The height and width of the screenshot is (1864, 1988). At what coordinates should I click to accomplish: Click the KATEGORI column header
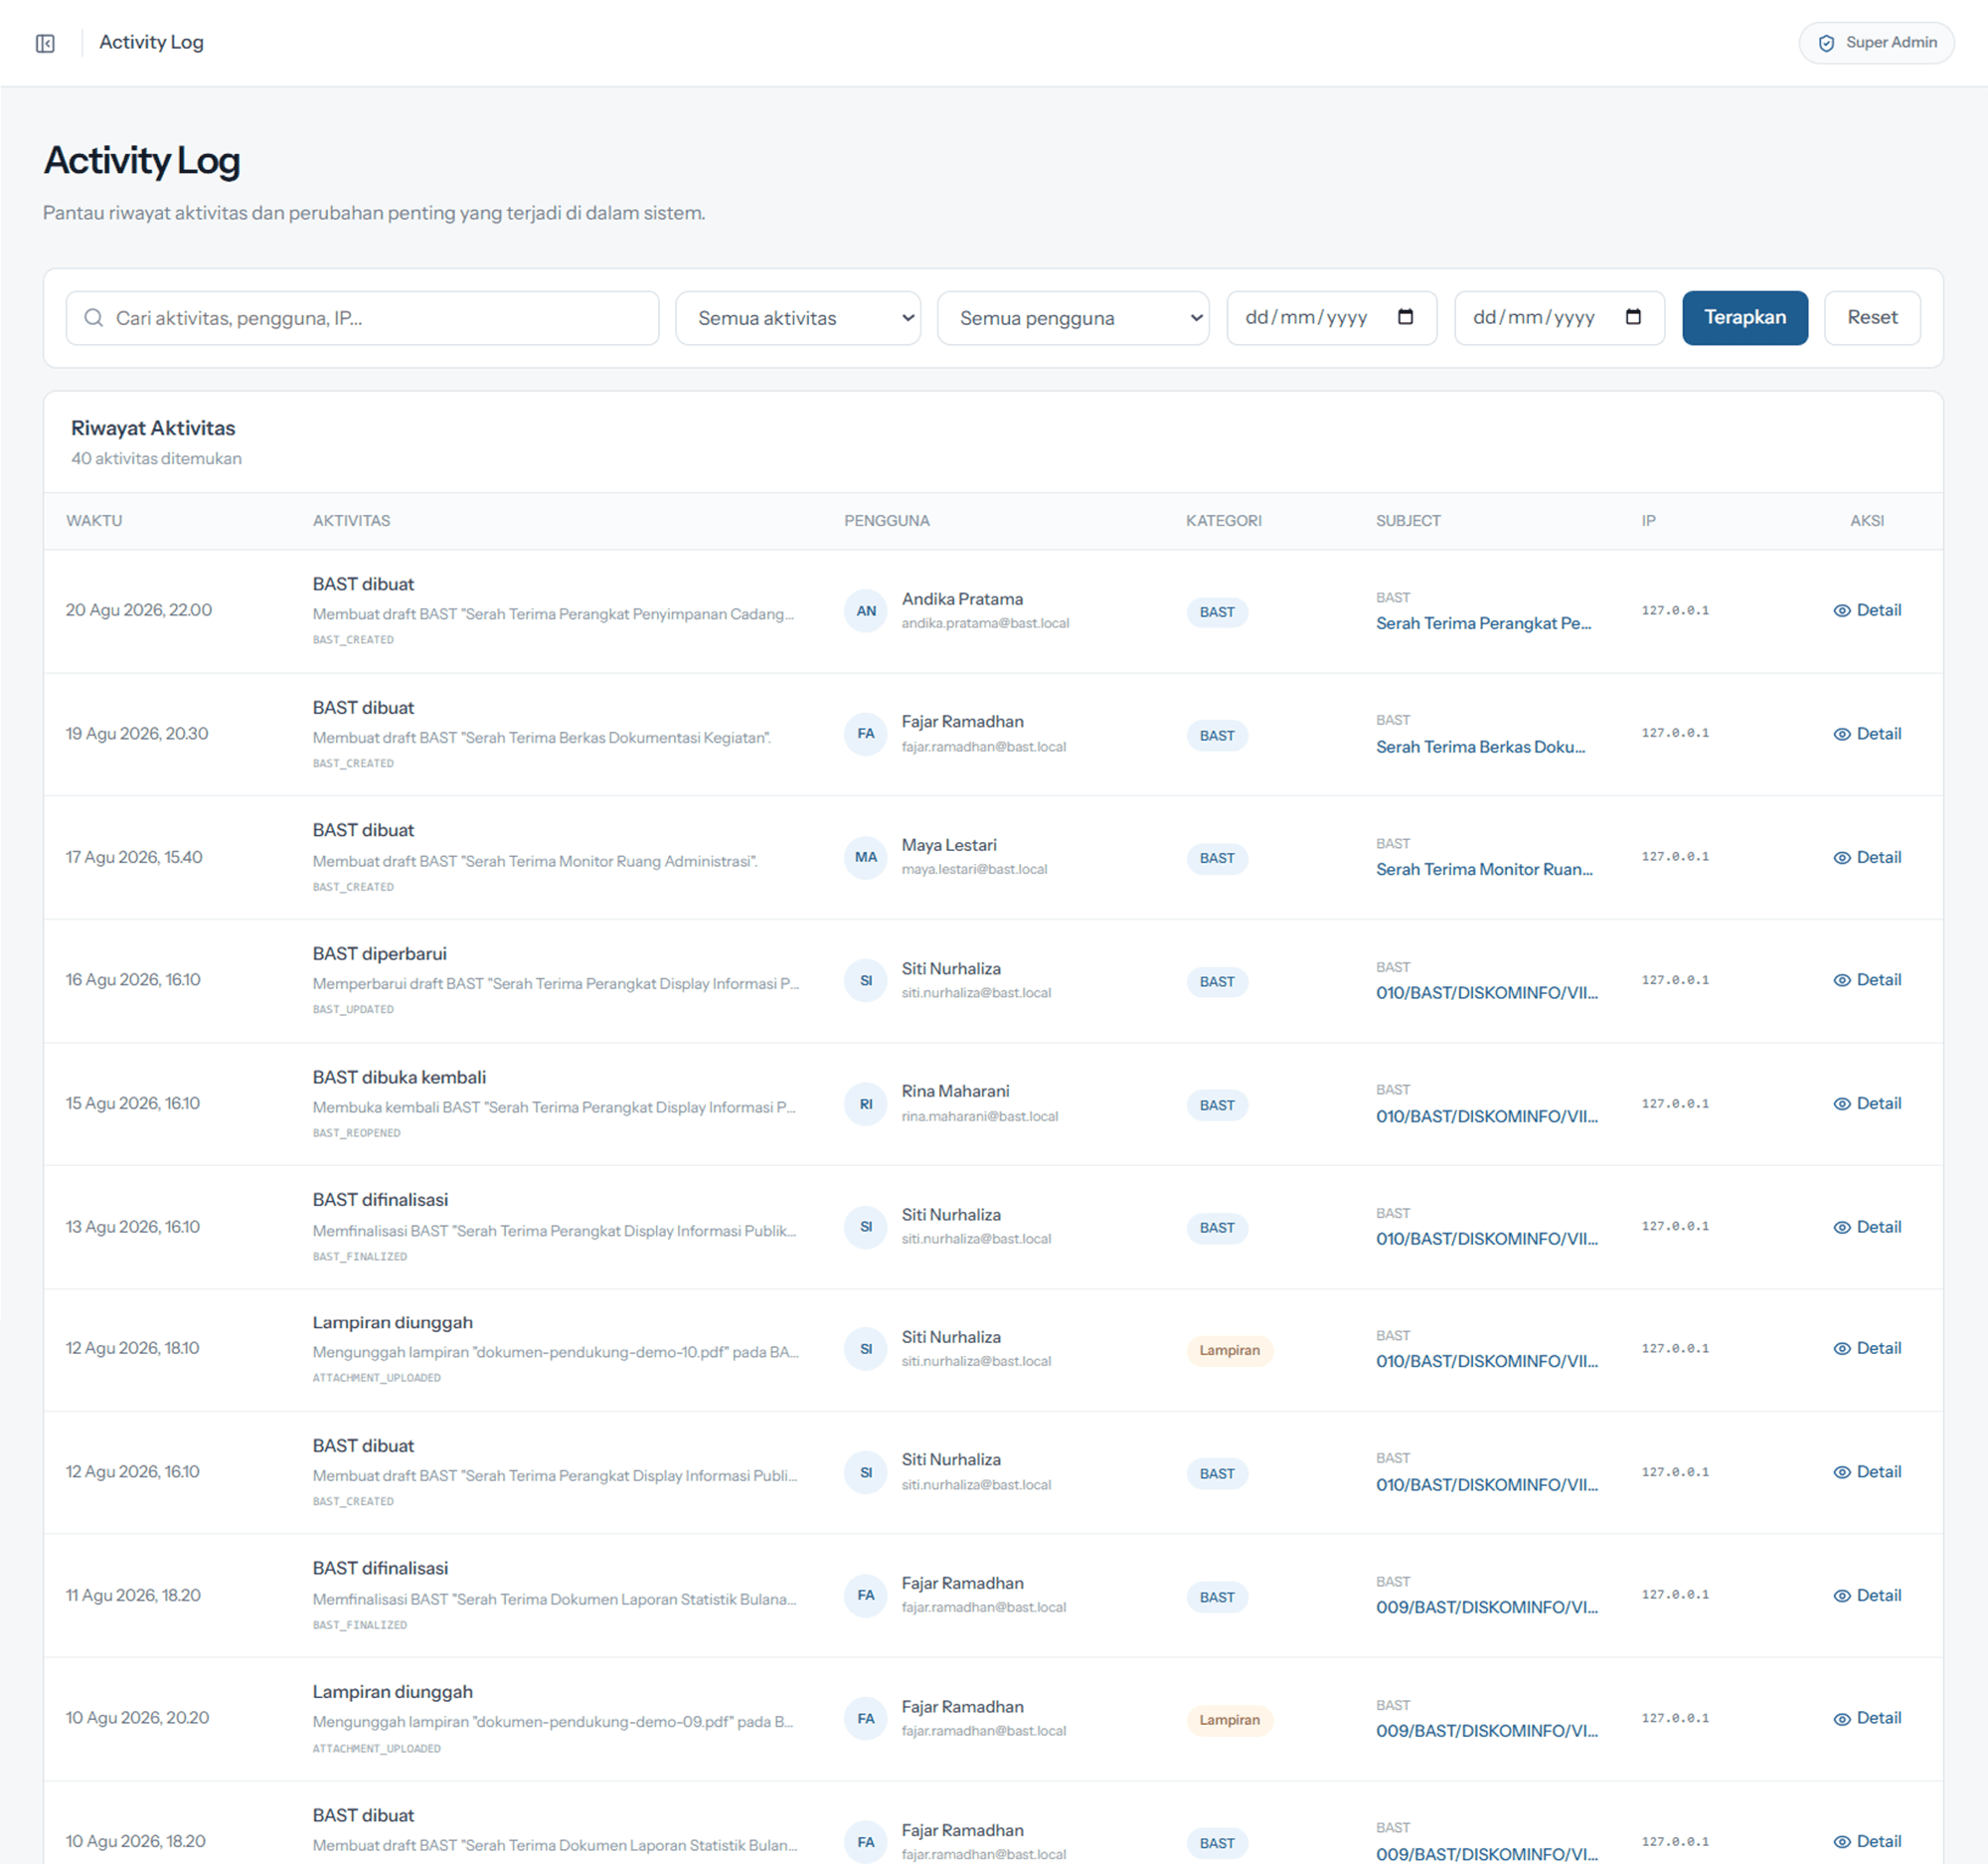tap(1223, 521)
